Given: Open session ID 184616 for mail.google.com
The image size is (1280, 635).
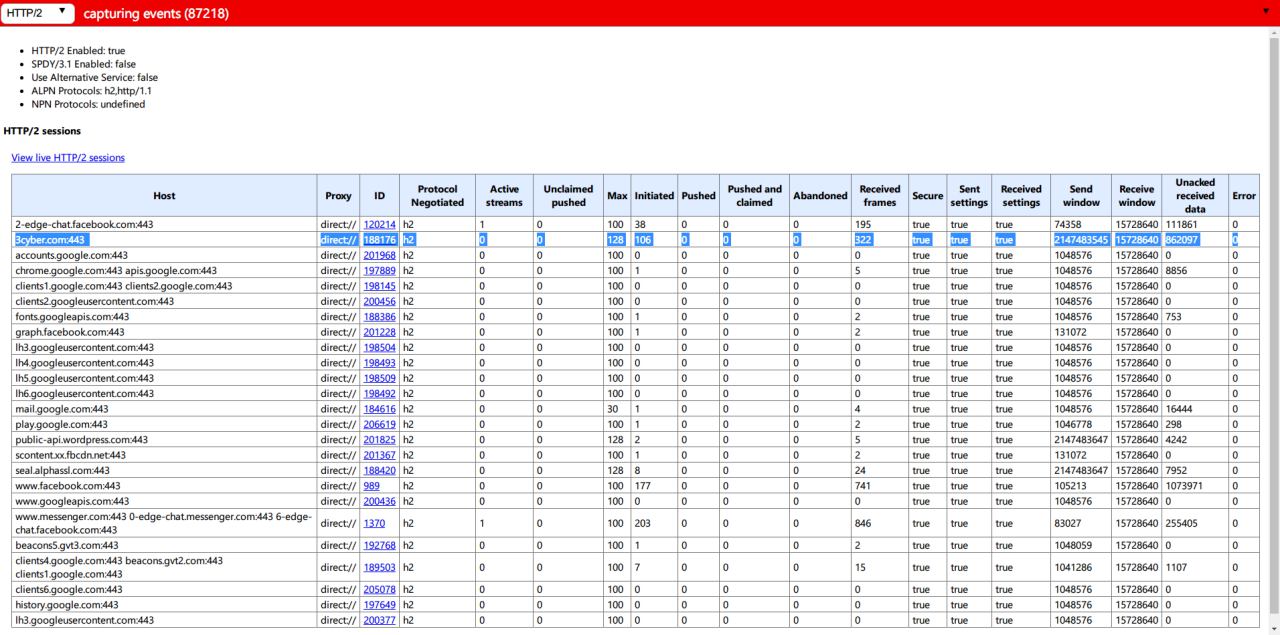Looking at the screenshot, I should [379, 409].
